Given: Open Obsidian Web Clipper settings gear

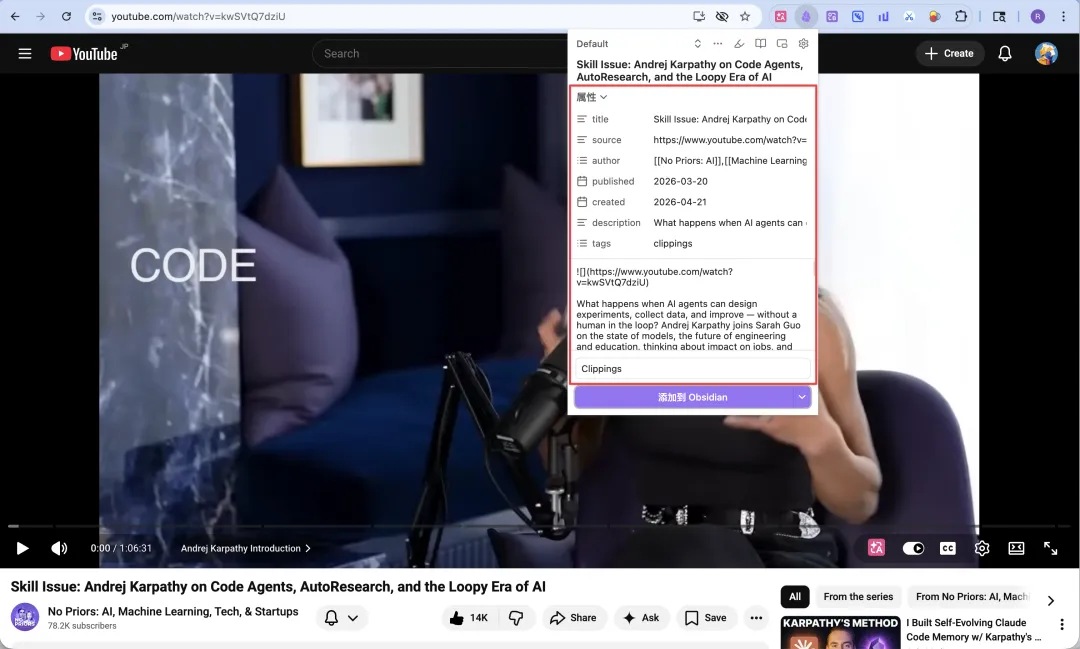Looking at the screenshot, I should pyautogui.click(x=803, y=44).
